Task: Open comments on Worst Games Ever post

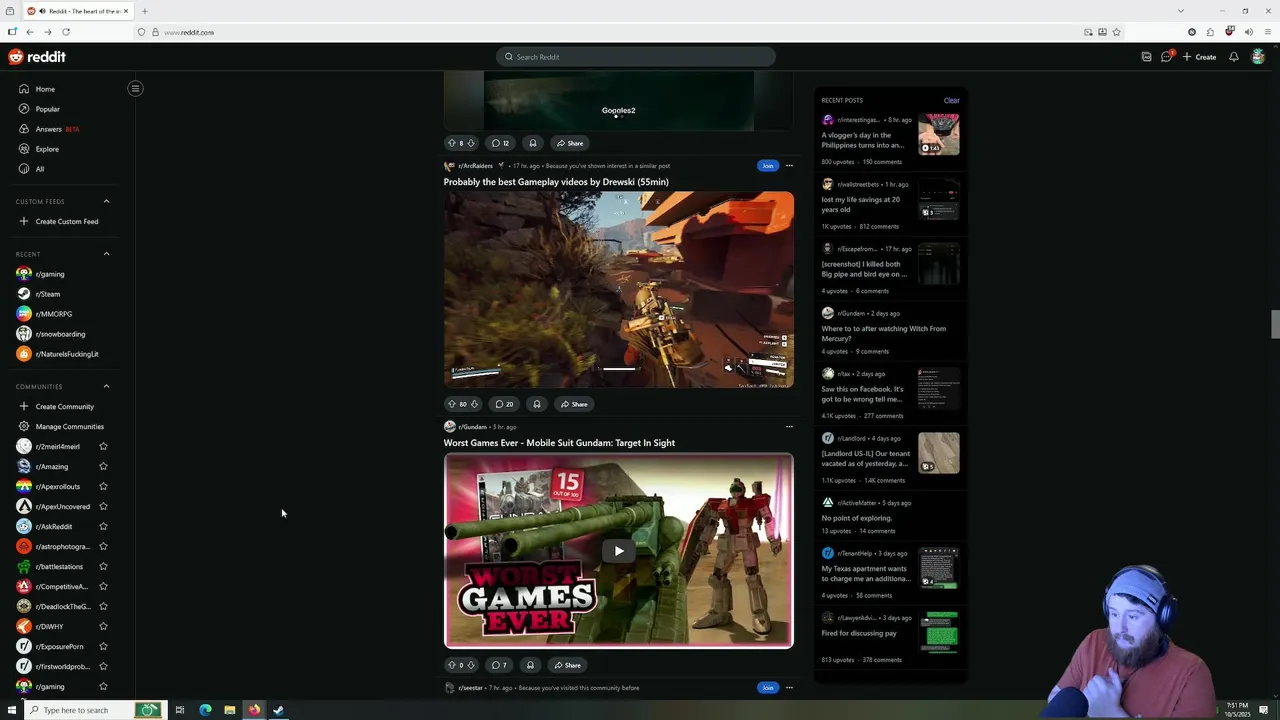Action: point(499,665)
